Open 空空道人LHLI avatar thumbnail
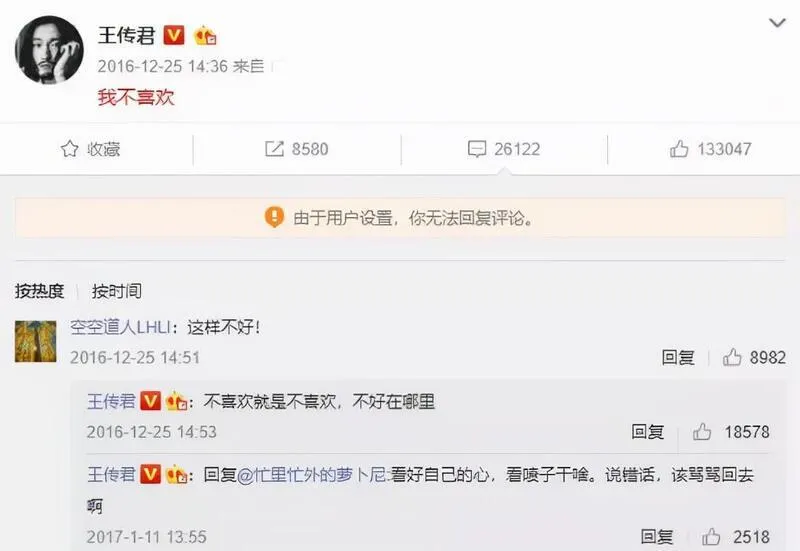 click(36, 341)
